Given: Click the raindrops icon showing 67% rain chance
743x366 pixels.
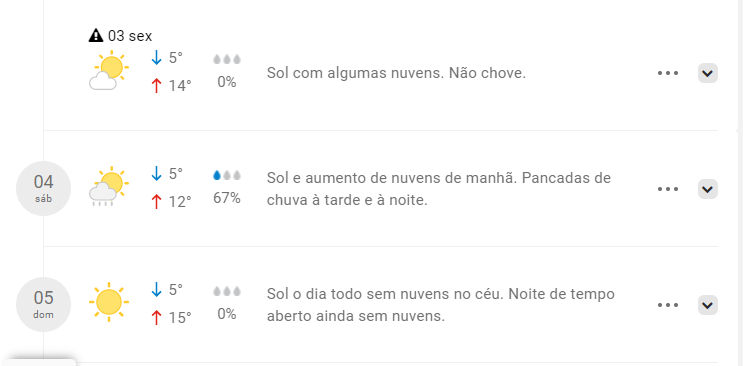Looking at the screenshot, I should [x=227, y=175].
